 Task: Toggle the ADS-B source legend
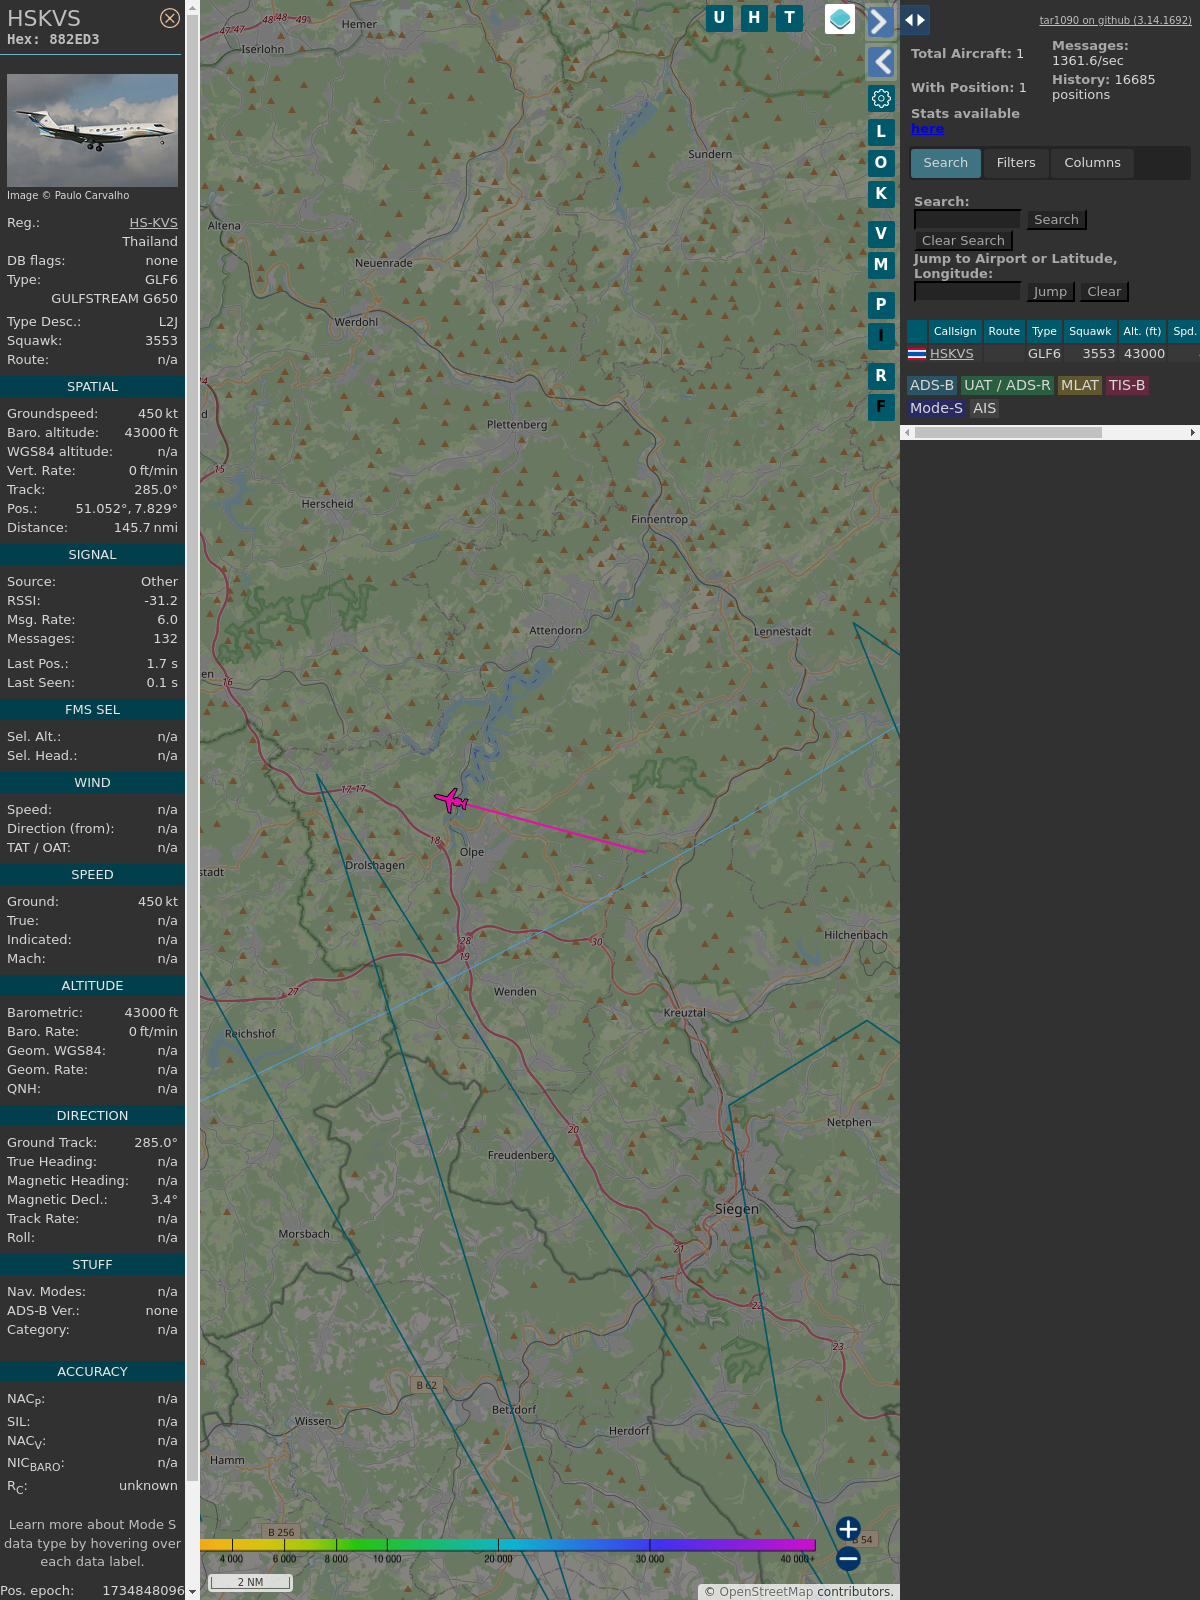(x=932, y=386)
